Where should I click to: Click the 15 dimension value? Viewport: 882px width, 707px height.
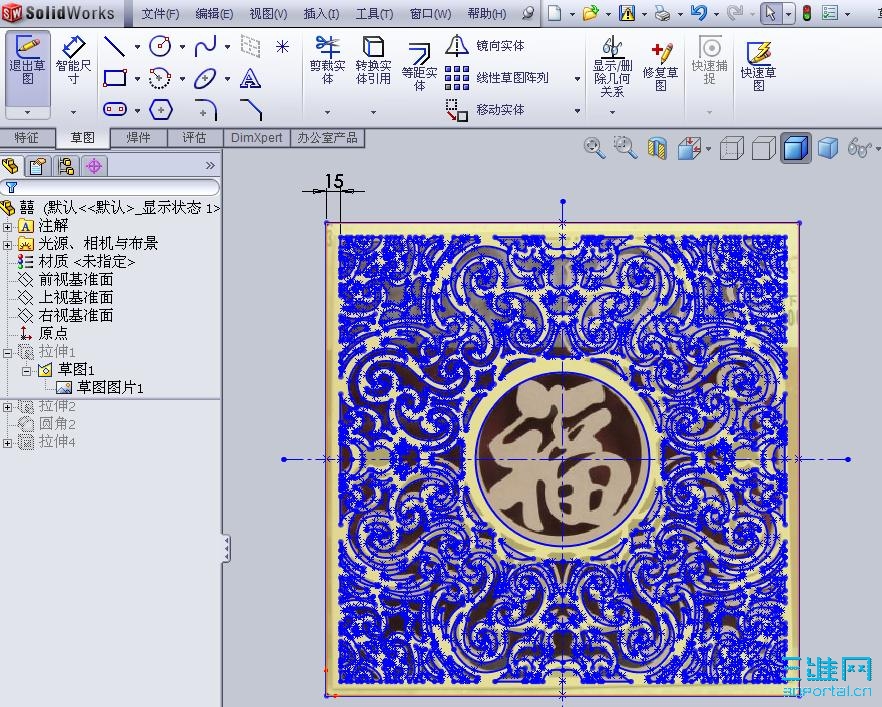(x=334, y=181)
